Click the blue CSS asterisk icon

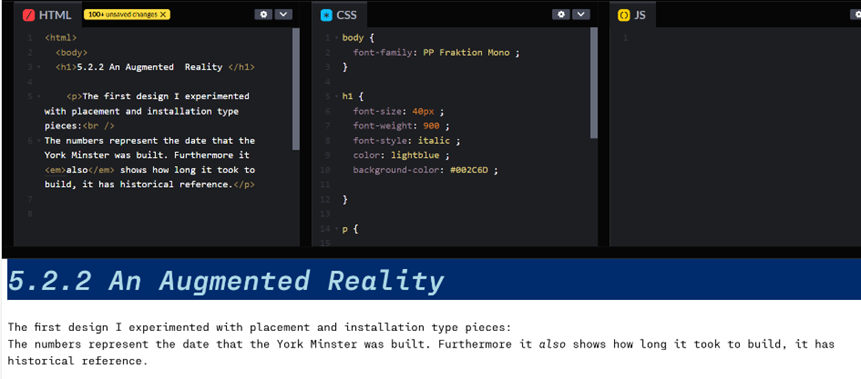326,15
